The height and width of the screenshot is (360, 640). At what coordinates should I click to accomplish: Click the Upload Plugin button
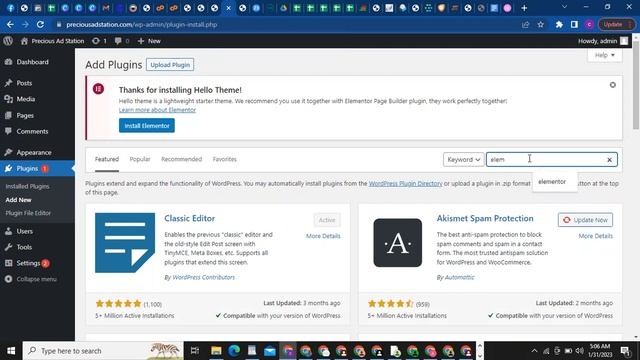(170, 65)
